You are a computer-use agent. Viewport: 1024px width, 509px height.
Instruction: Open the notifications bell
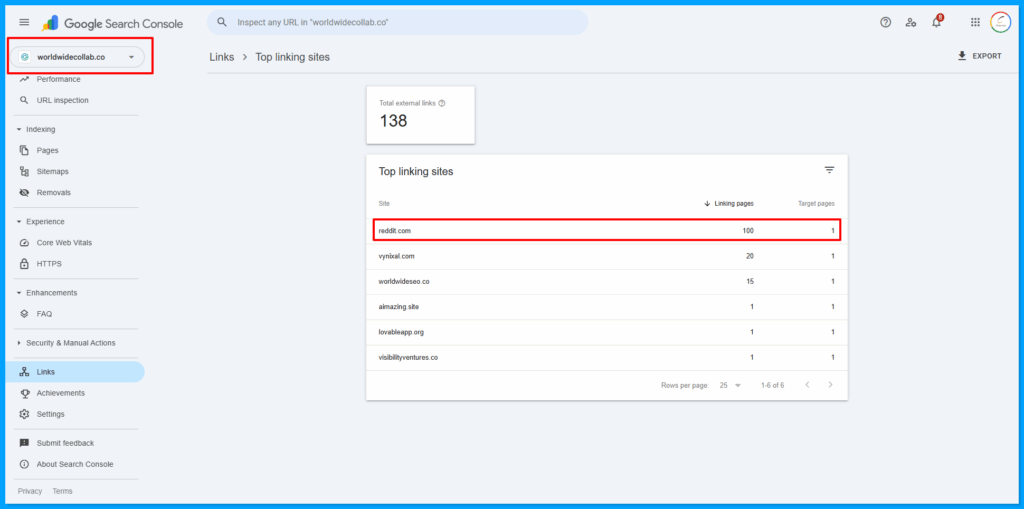(936, 22)
